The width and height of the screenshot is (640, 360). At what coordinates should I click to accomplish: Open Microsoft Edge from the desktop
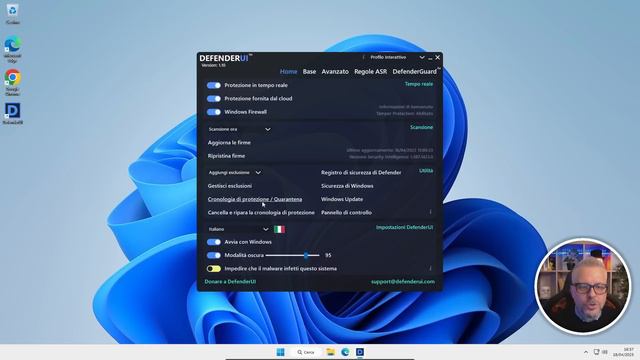tap(12, 49)
